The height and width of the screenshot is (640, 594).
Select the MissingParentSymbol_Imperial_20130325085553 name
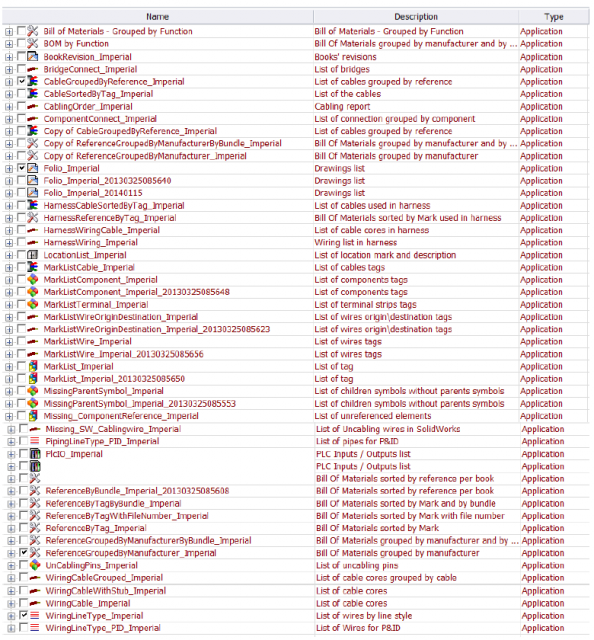[140, 403]
